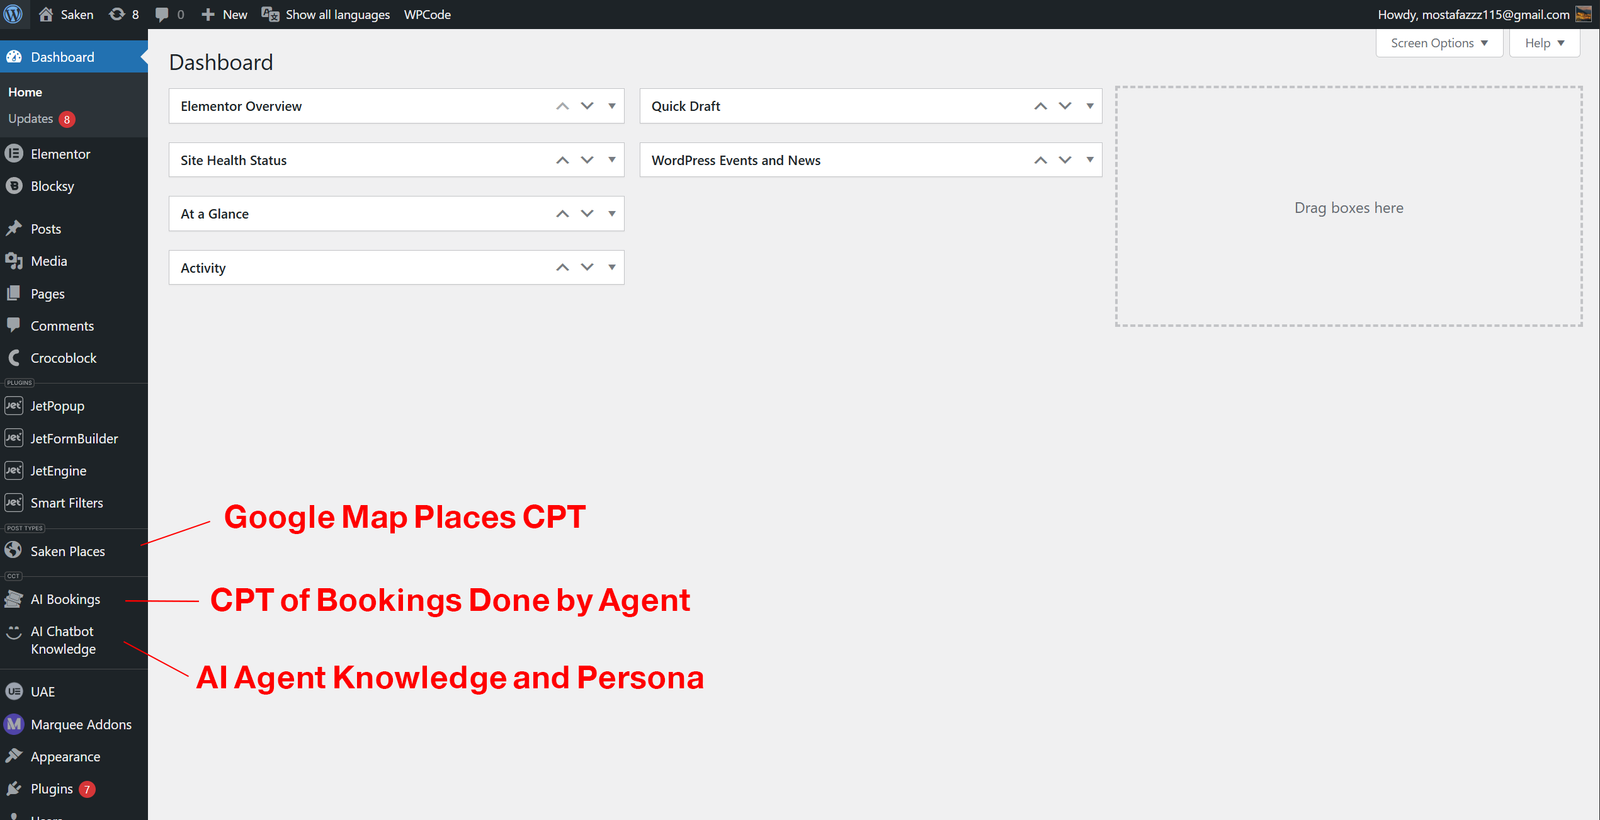Expand the Screen Options dropdown
This screenshot has width=1600, height=820.
coord(1439,43)
